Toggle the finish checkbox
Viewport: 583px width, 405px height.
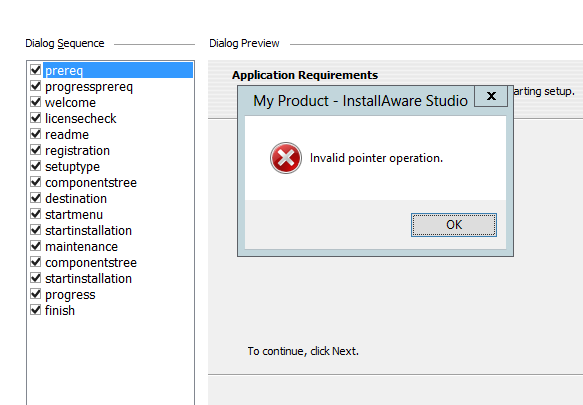(36, 310)
